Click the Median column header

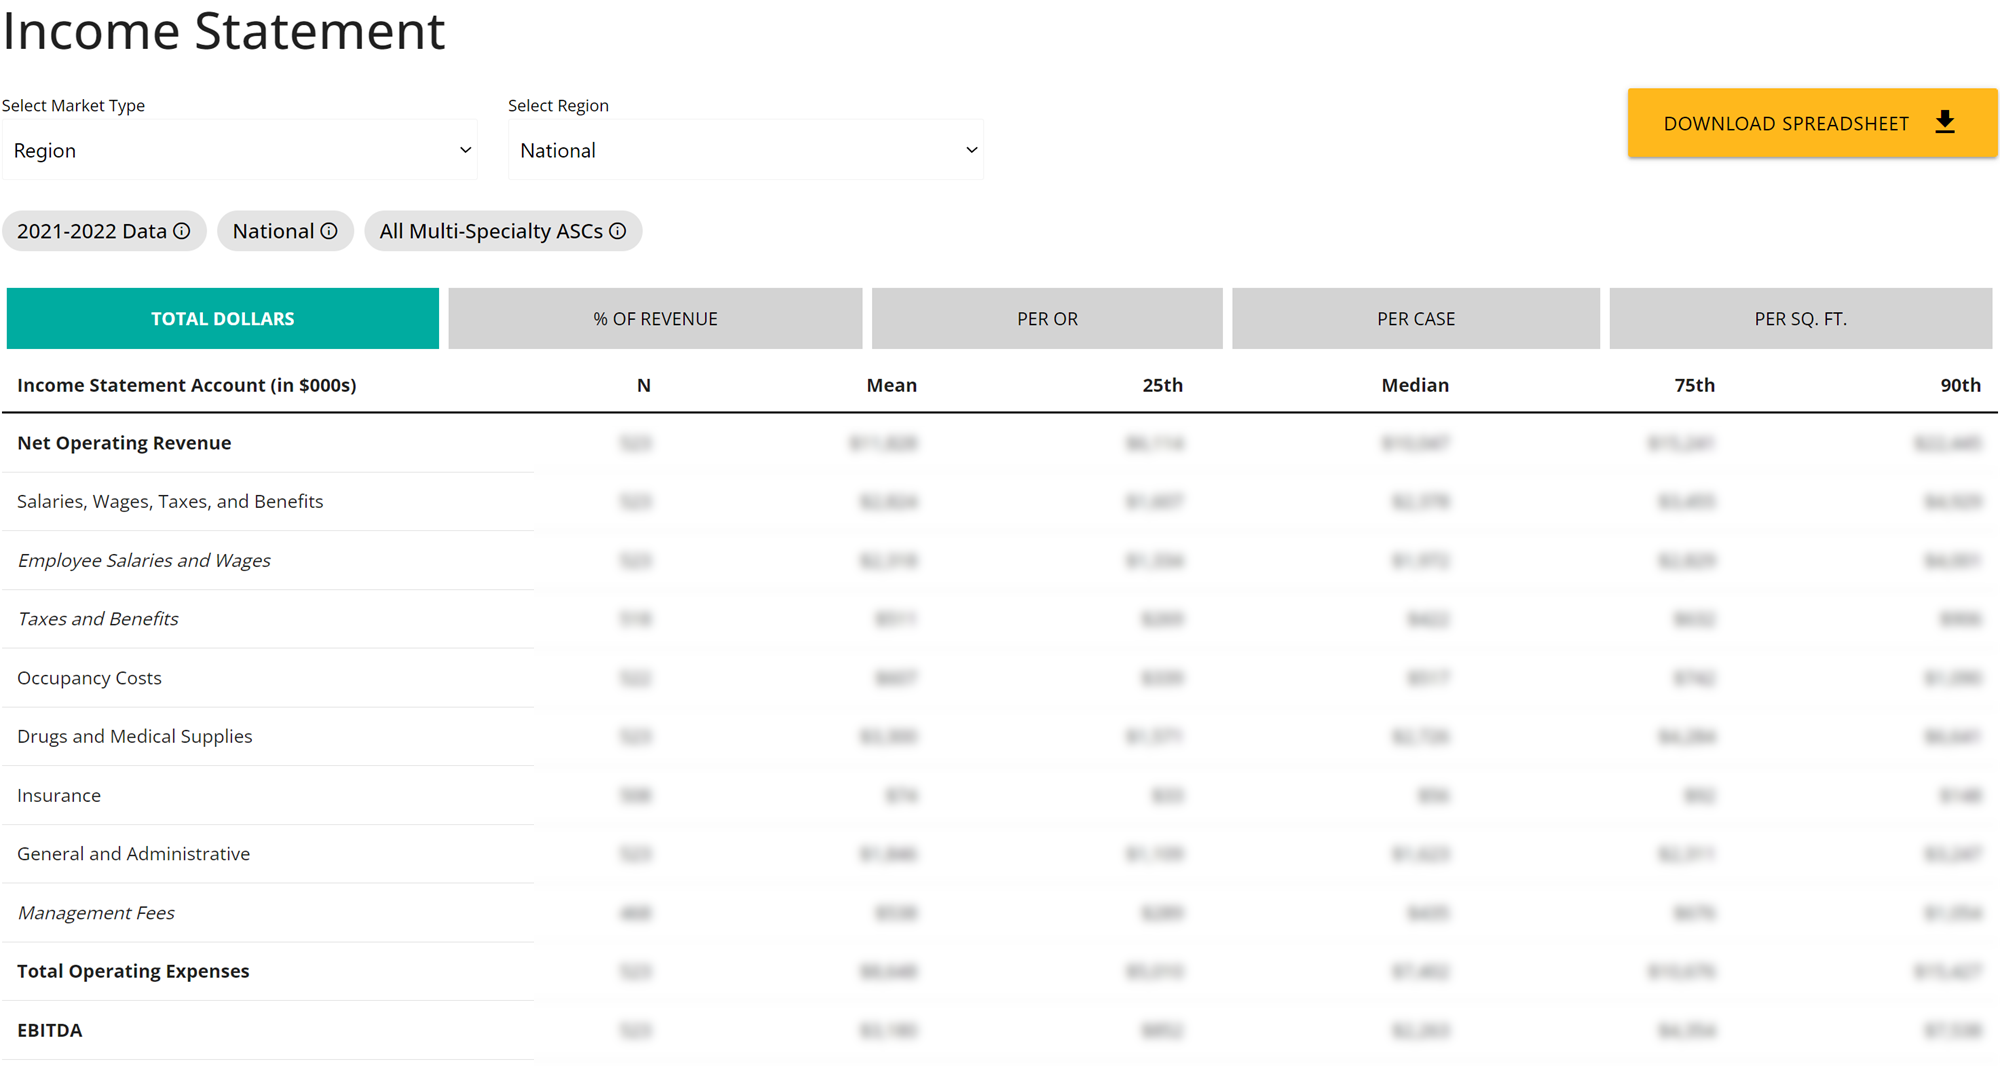[1414, 385]
